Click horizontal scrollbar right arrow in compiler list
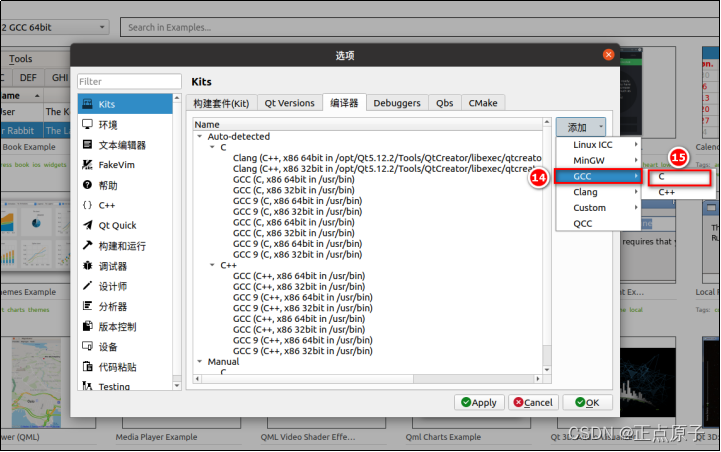Image resolution: width=721 pixels, height=452 pixels. pyautogui.click(x=538, y=379)
